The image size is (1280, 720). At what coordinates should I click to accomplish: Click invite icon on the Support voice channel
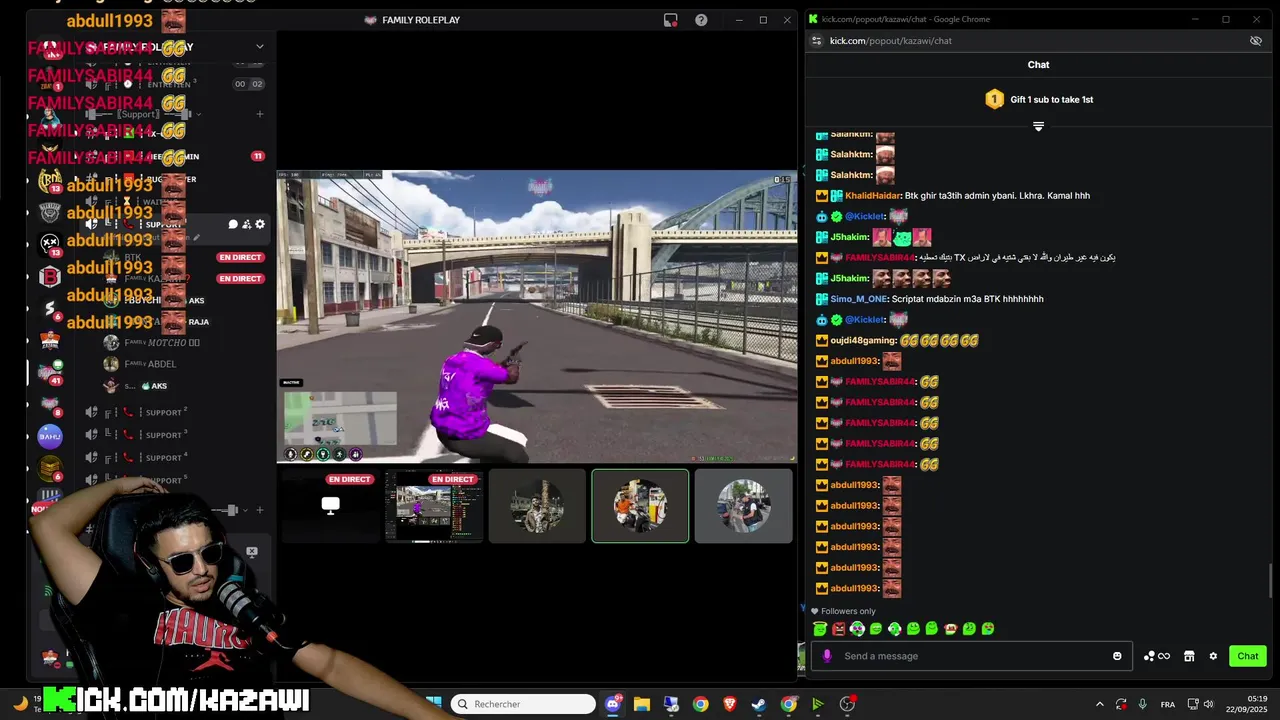point(246,224)
